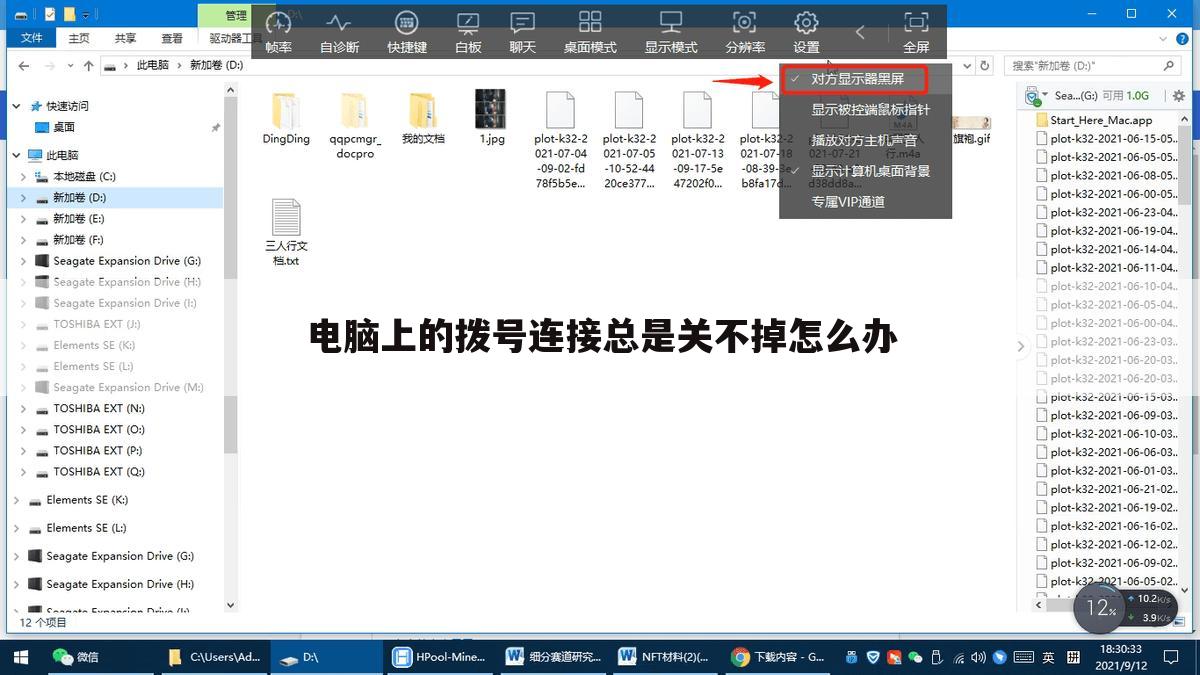This screenshot has height=675, width=1200.
Task: Open the 显示模式 display mode options
Action: pyautogui.click(x=670, y=30)
